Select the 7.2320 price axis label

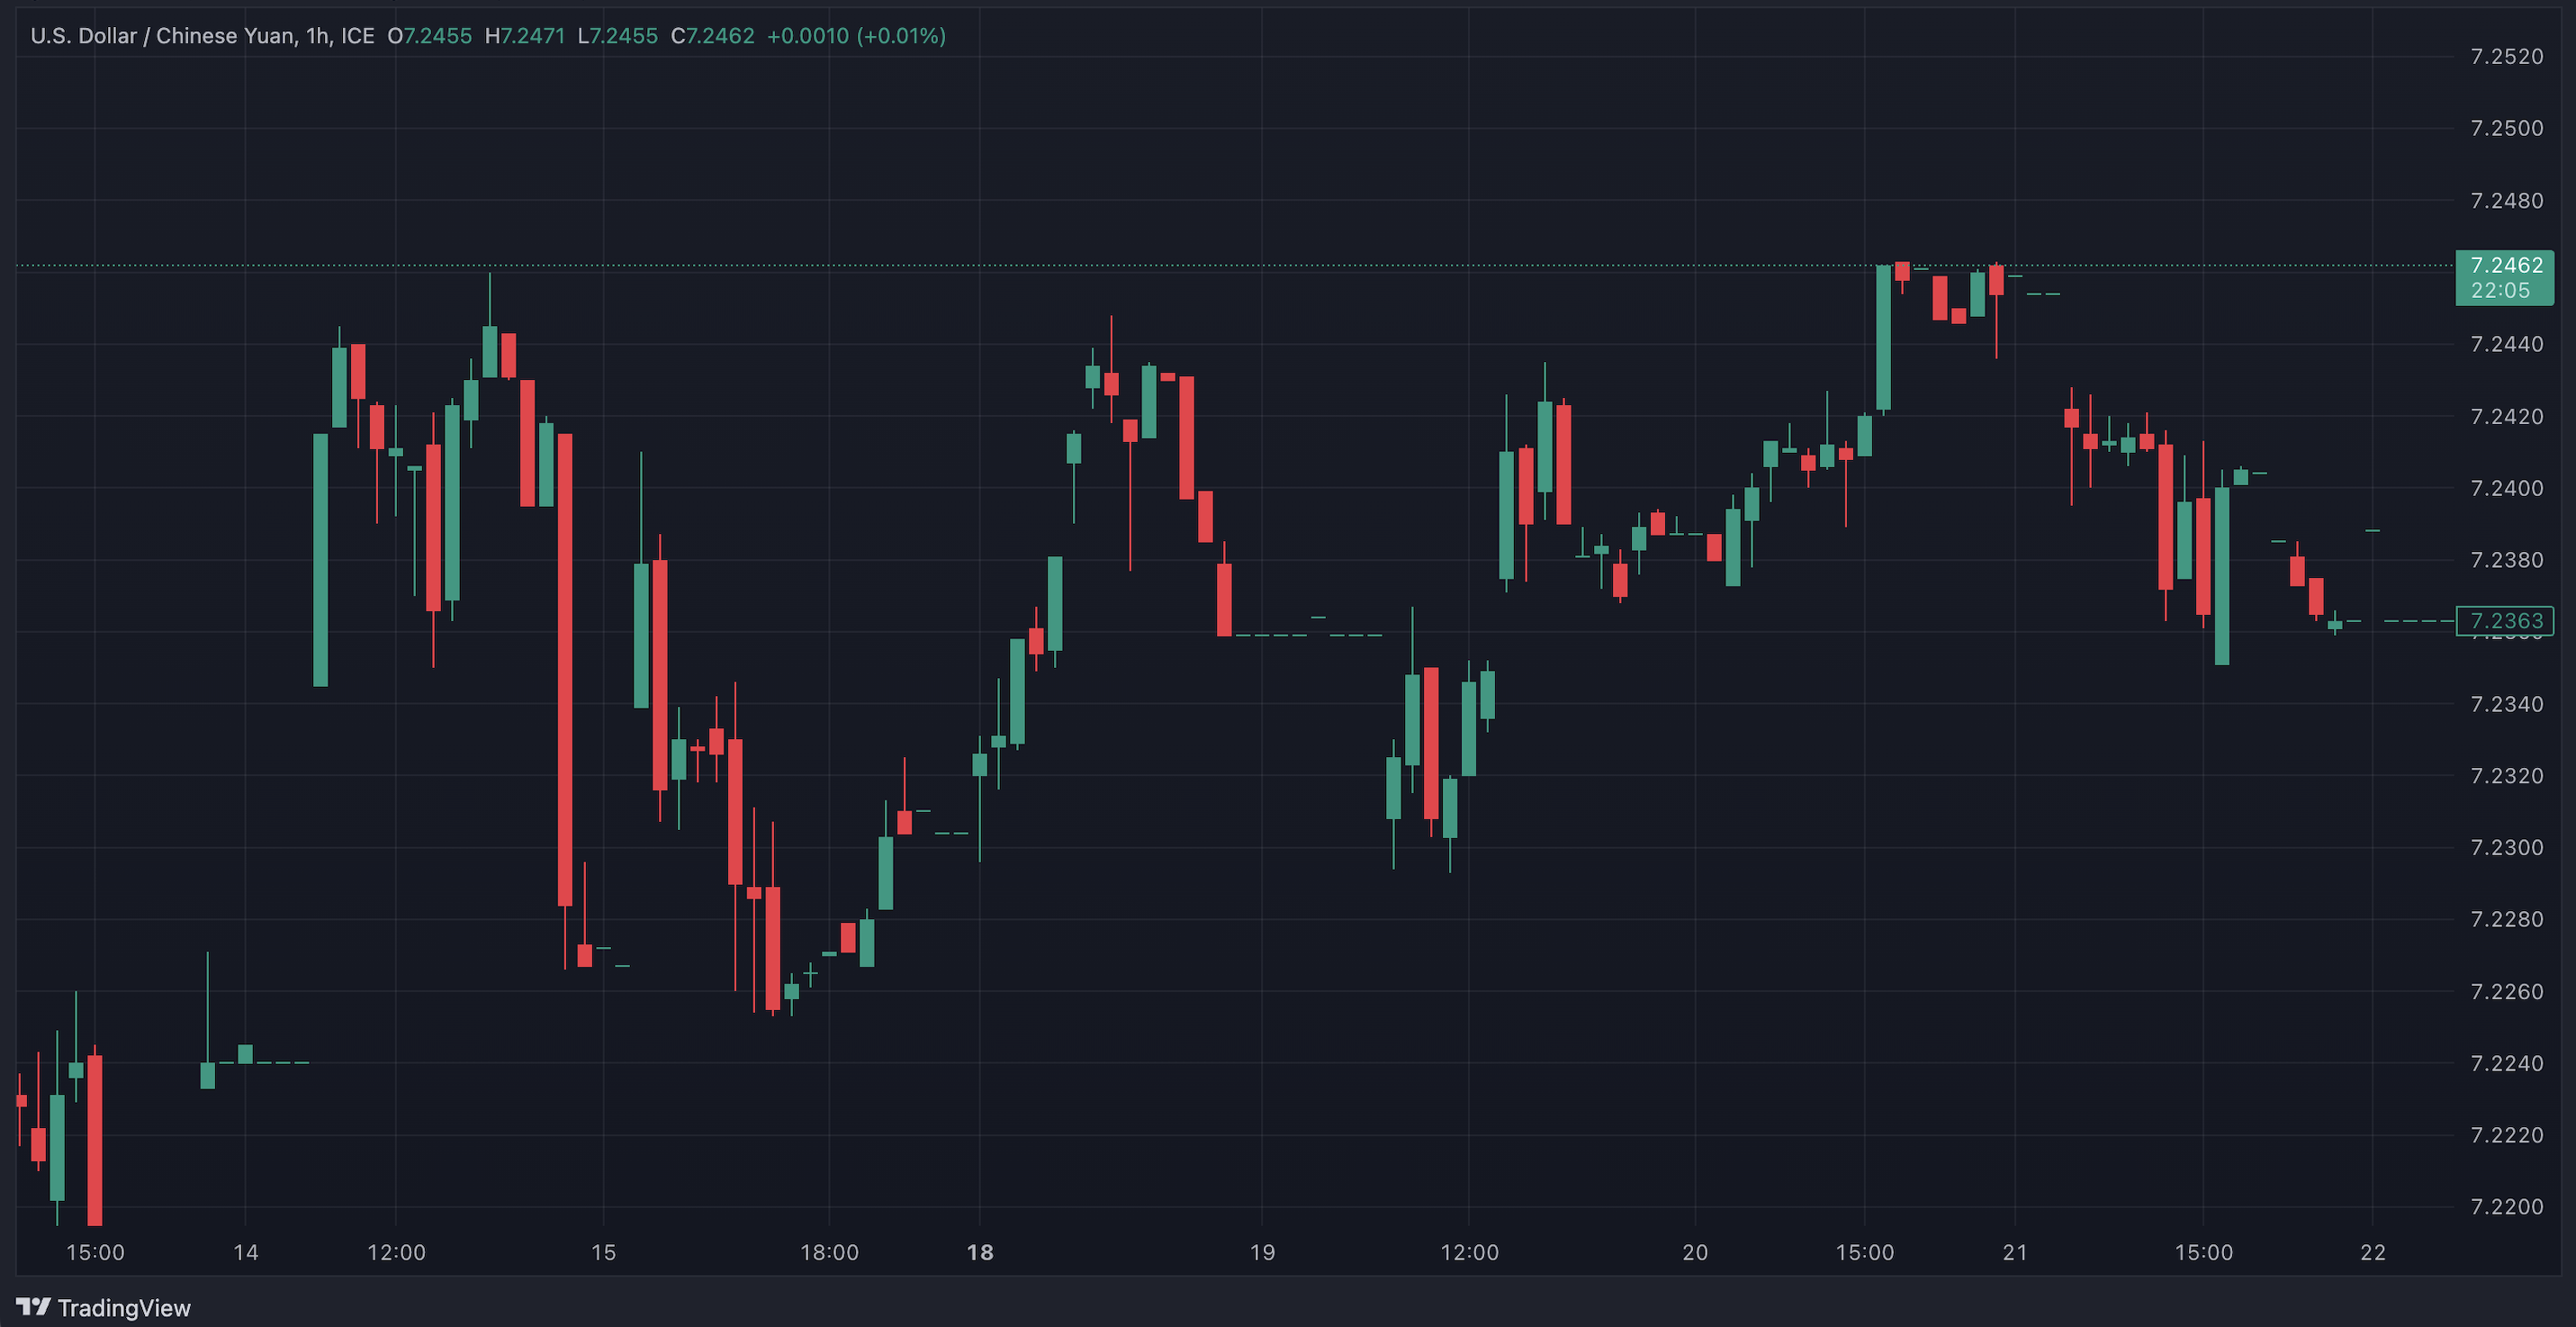coord(2506,776)
